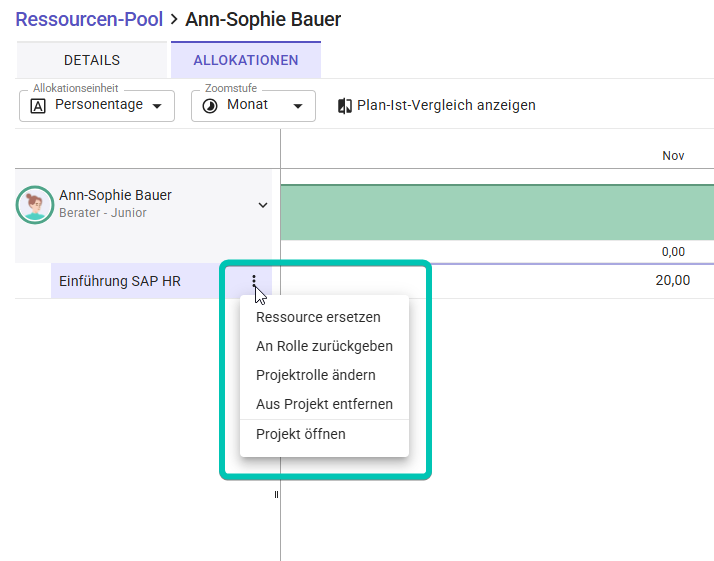Click the three-dot menu beside Einführung SAP HR
This screenshot has width=714, height=561.
coord(255,281)
